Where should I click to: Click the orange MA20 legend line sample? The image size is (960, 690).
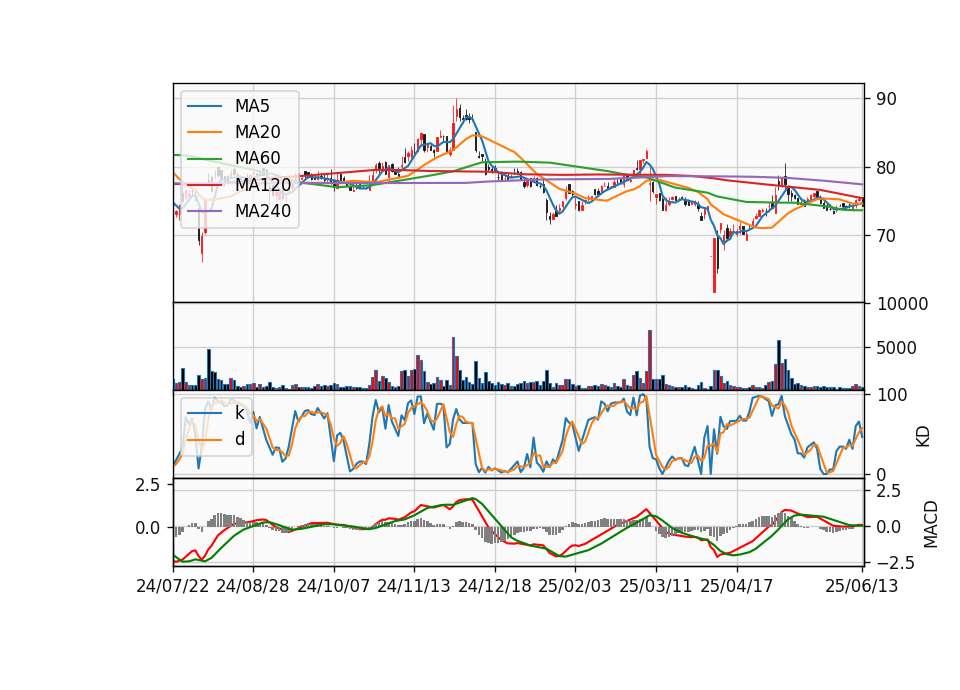(204, 132)
